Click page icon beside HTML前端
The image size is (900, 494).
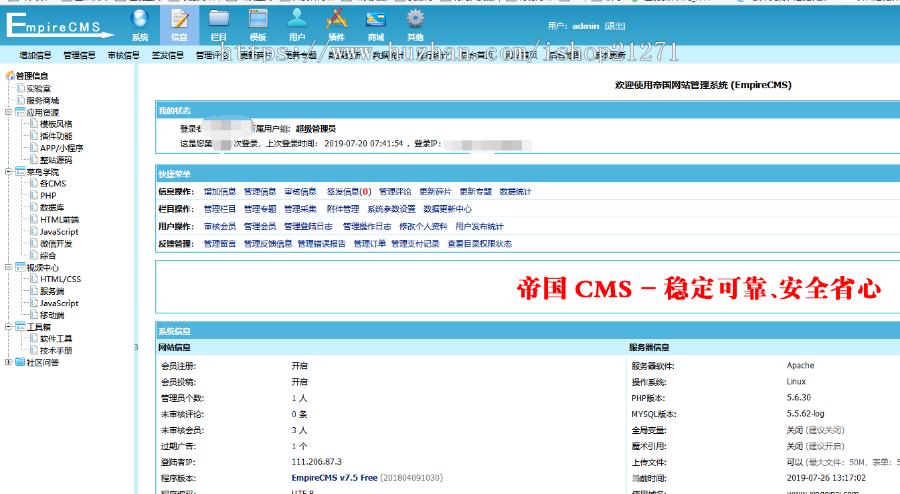[x=34, y=219]
